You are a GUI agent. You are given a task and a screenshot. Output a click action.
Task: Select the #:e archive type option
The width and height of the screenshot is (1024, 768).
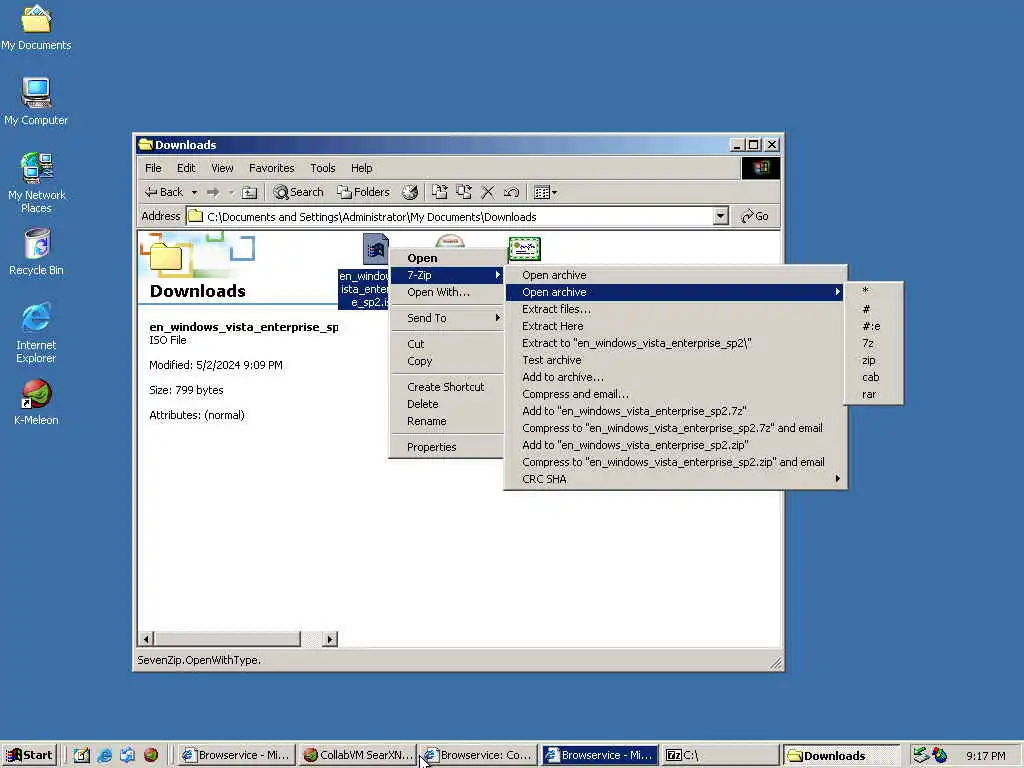click(874, 326)
